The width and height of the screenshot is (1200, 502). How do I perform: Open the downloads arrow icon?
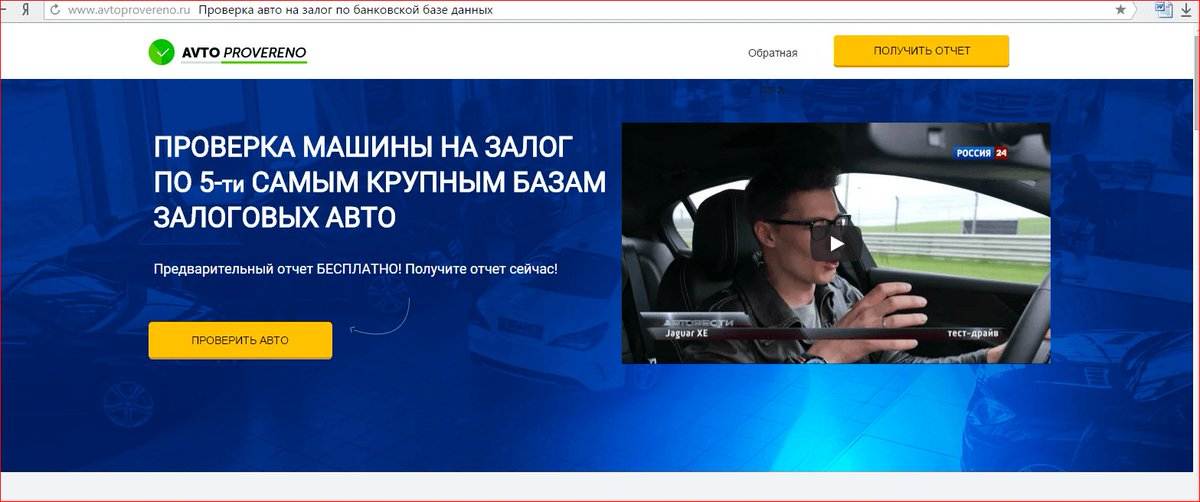[x=1186, y=9]
